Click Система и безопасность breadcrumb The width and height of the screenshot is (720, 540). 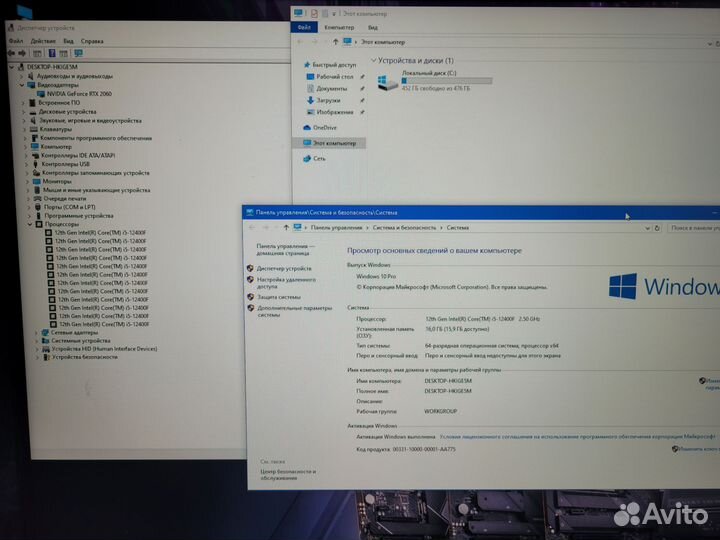[x=404, y=228]
